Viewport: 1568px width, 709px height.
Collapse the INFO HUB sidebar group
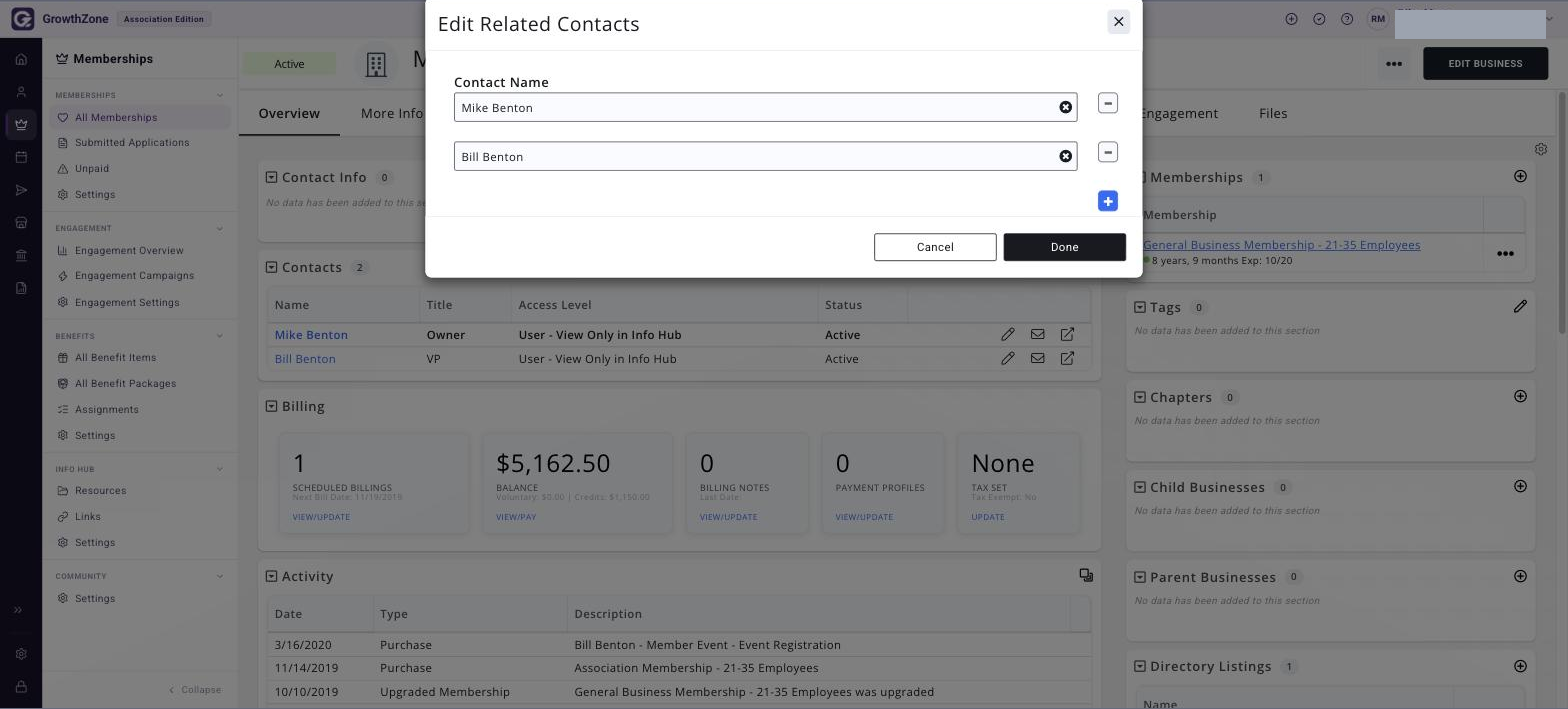[x=220, y=469]
